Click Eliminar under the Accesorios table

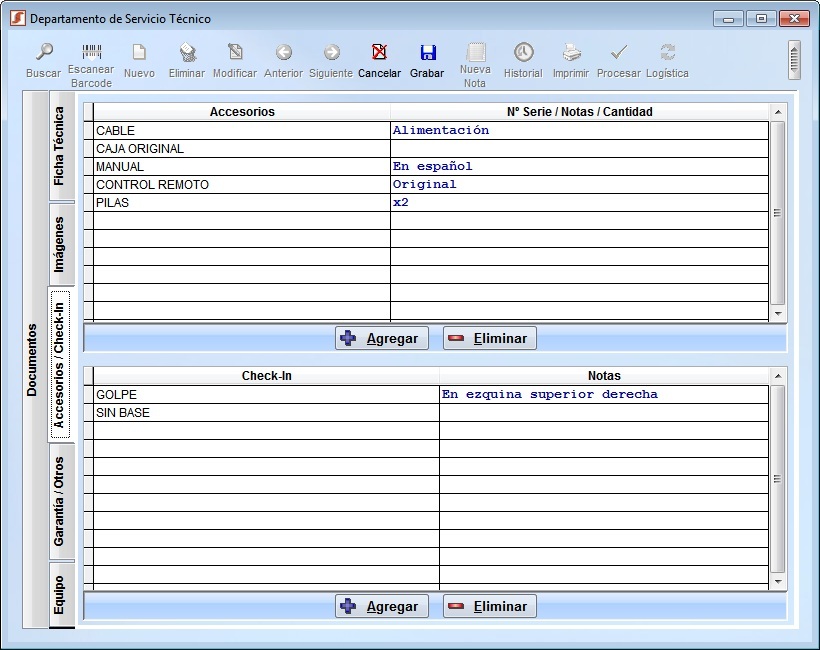pos(489,338)
